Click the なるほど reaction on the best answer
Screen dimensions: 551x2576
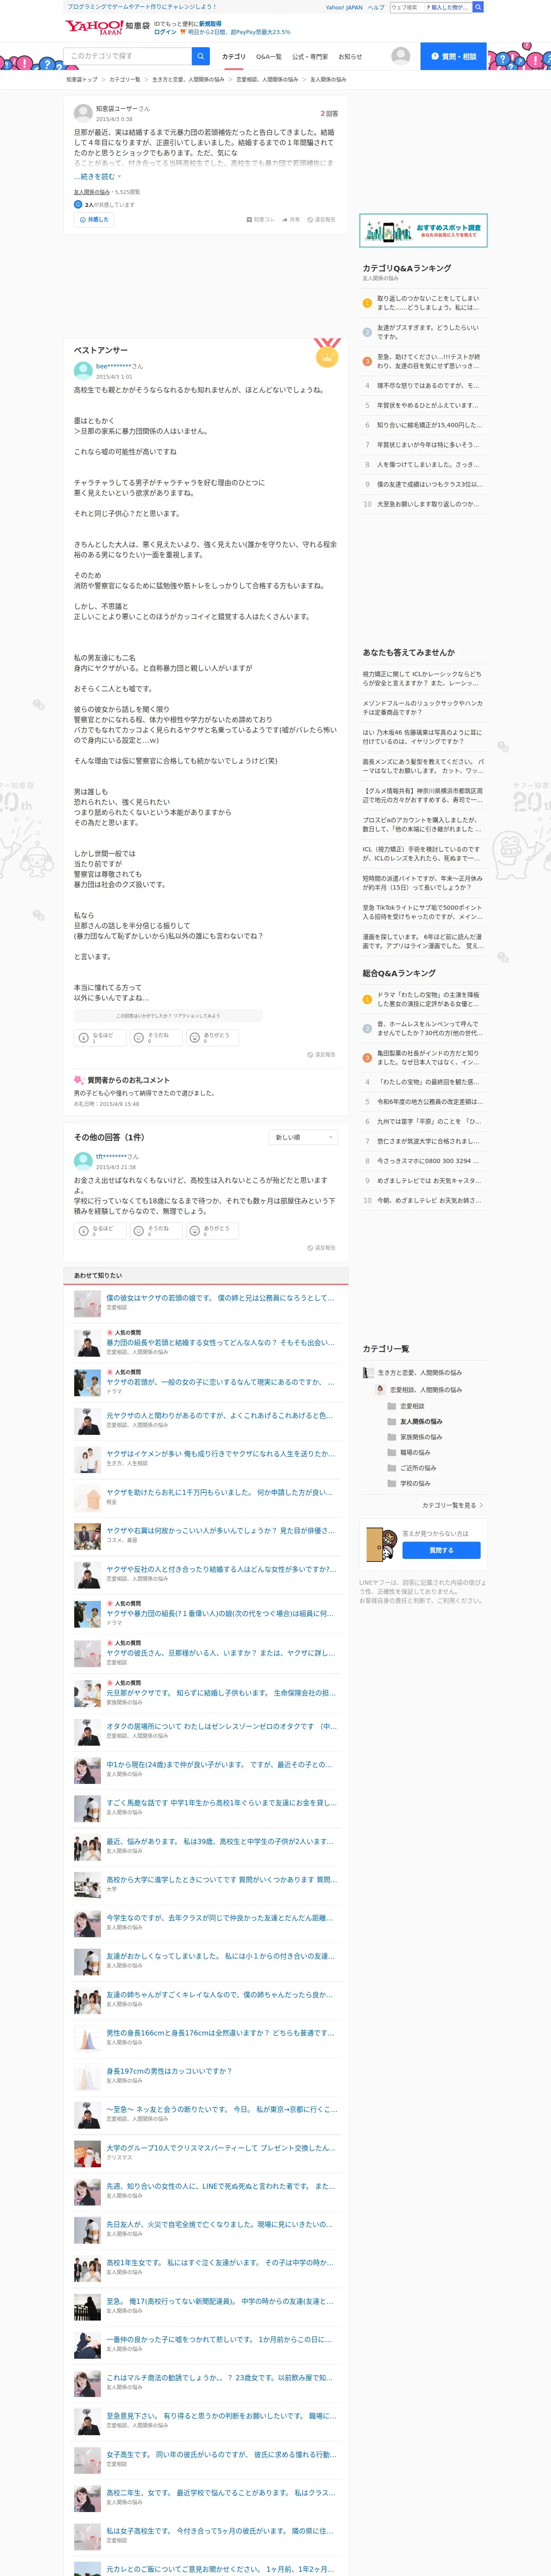click(x=99, y=1038)
